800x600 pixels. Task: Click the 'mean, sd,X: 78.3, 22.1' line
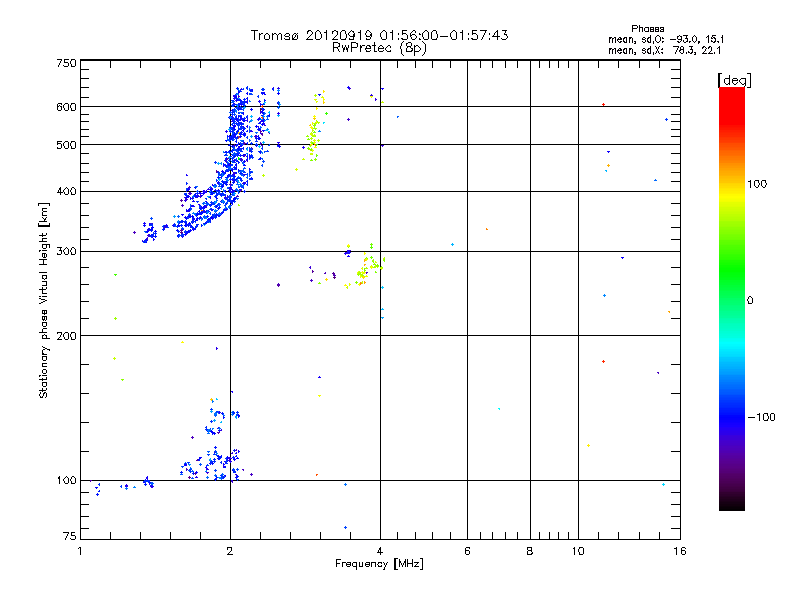pyautogui.click(x=664, y=50)
